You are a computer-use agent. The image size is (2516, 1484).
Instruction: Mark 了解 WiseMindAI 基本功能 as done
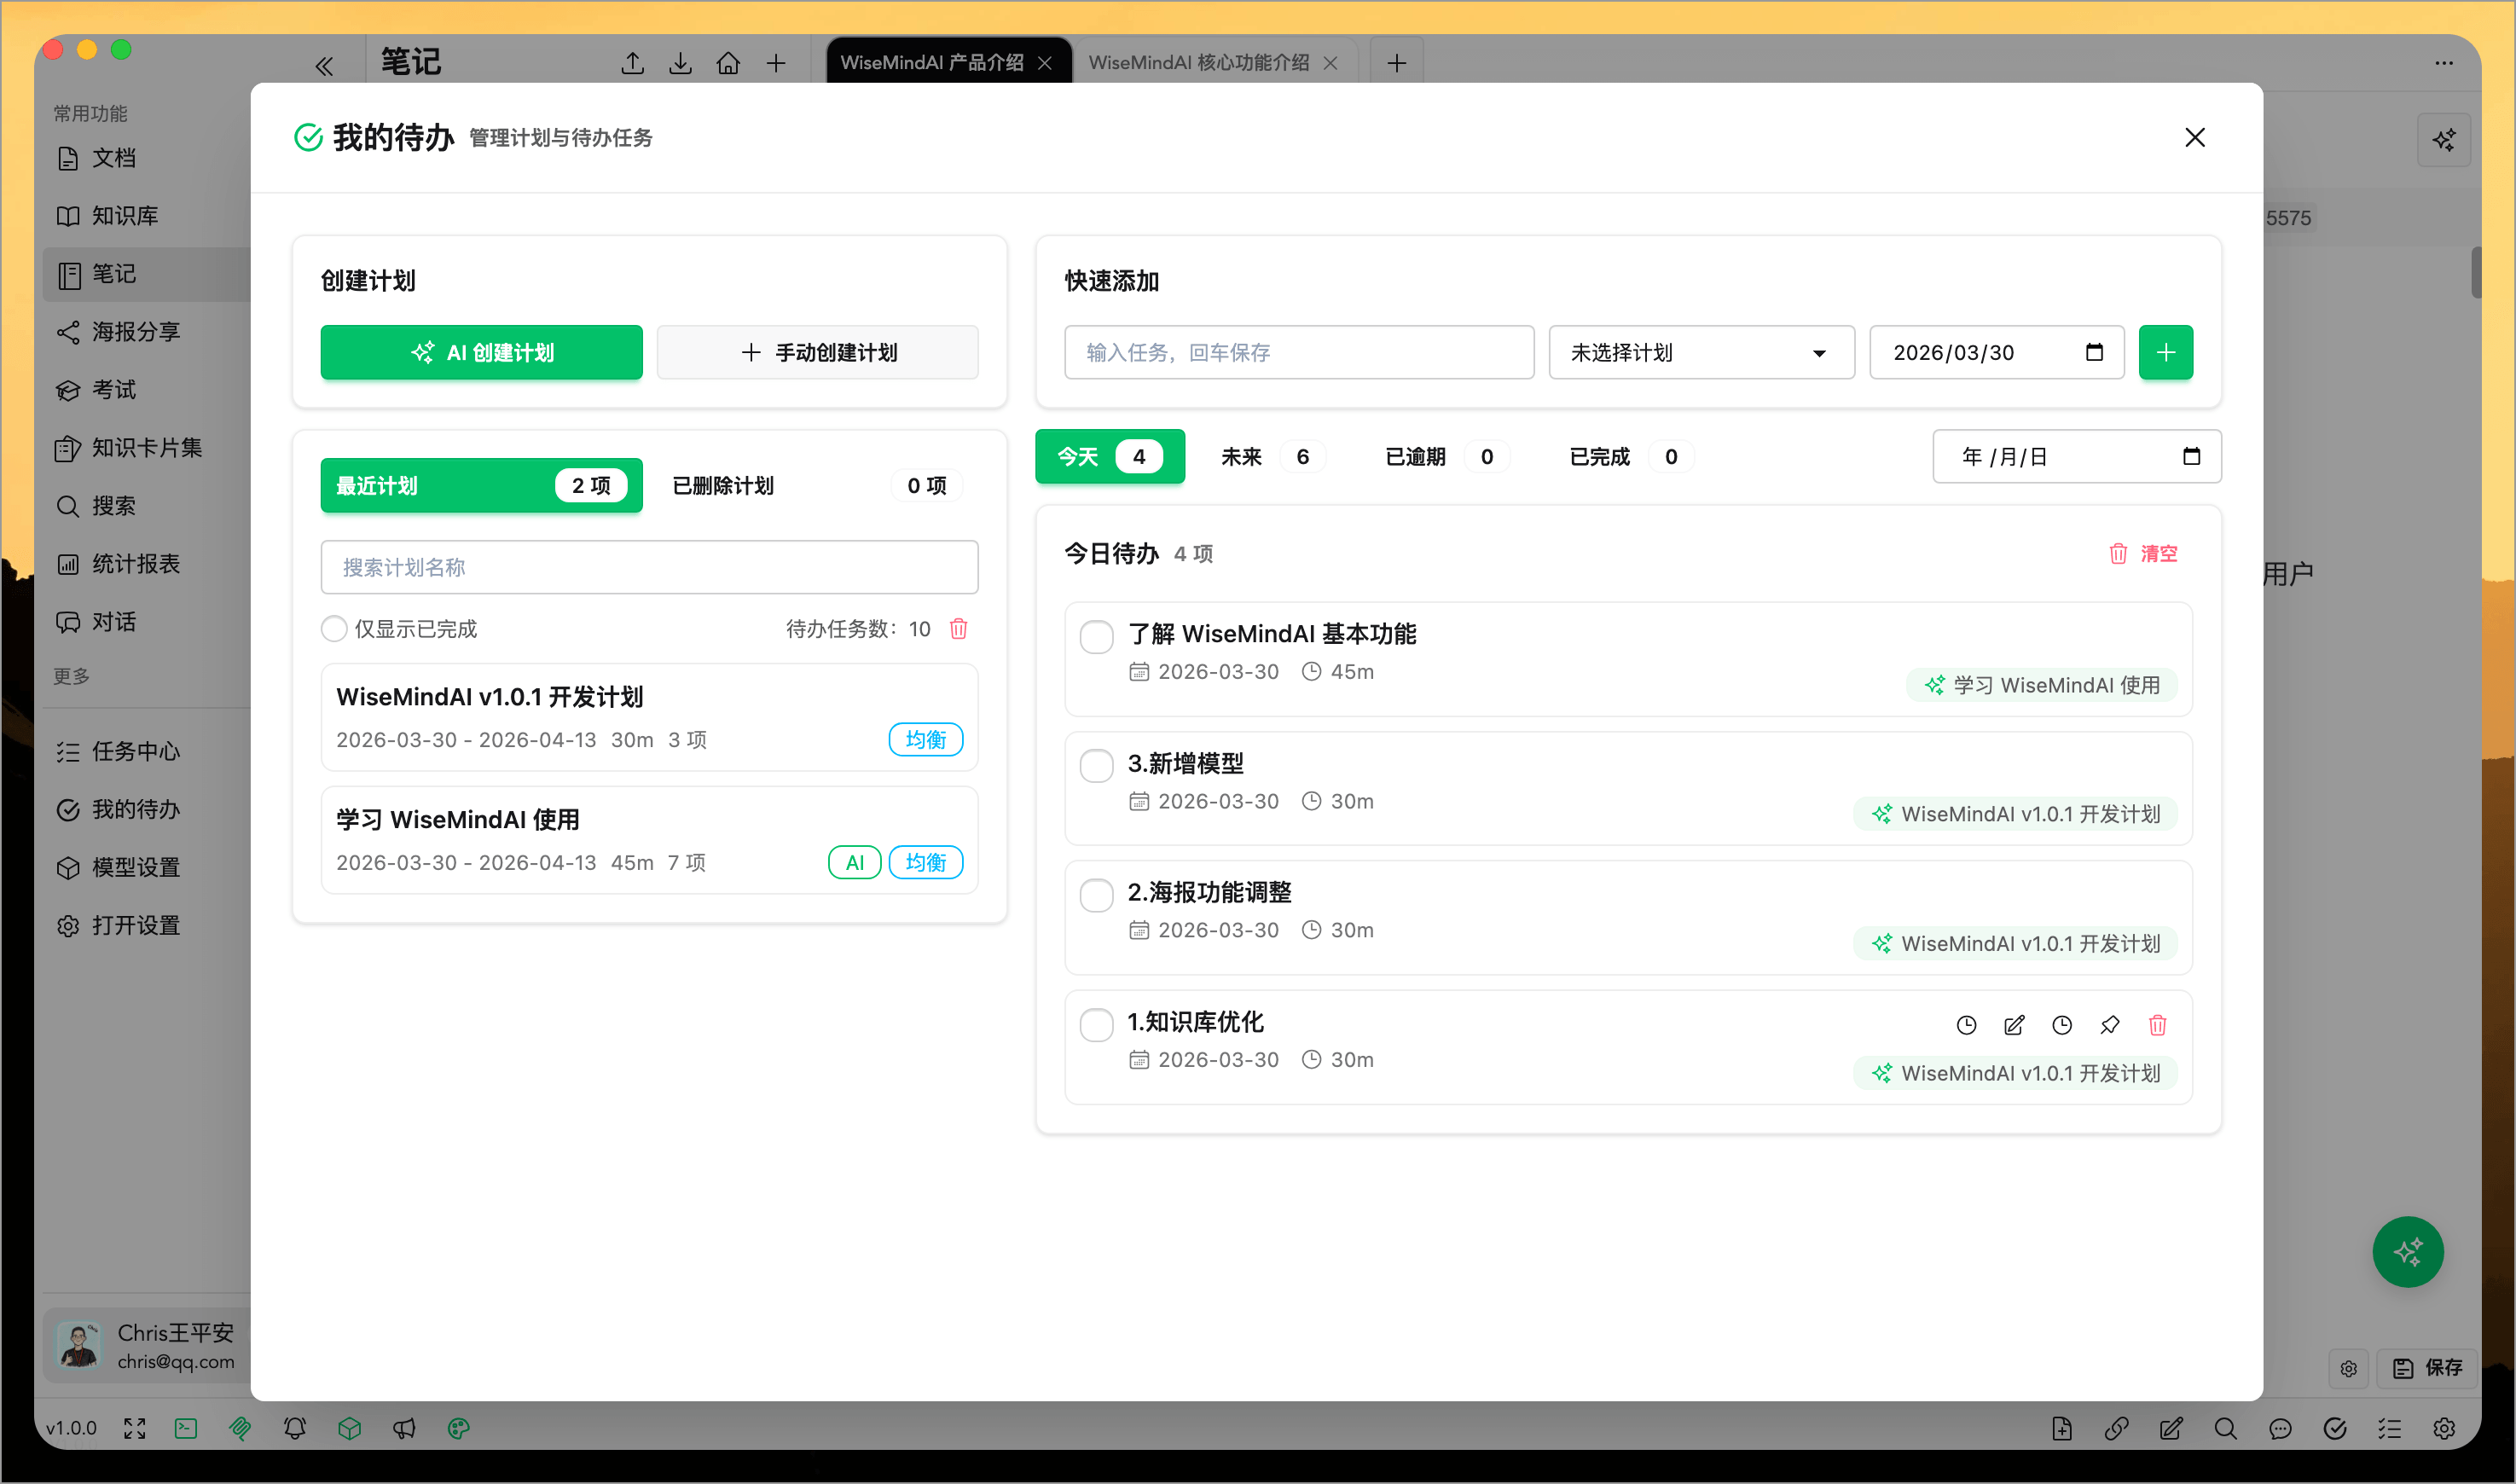tap(1096, 636)
